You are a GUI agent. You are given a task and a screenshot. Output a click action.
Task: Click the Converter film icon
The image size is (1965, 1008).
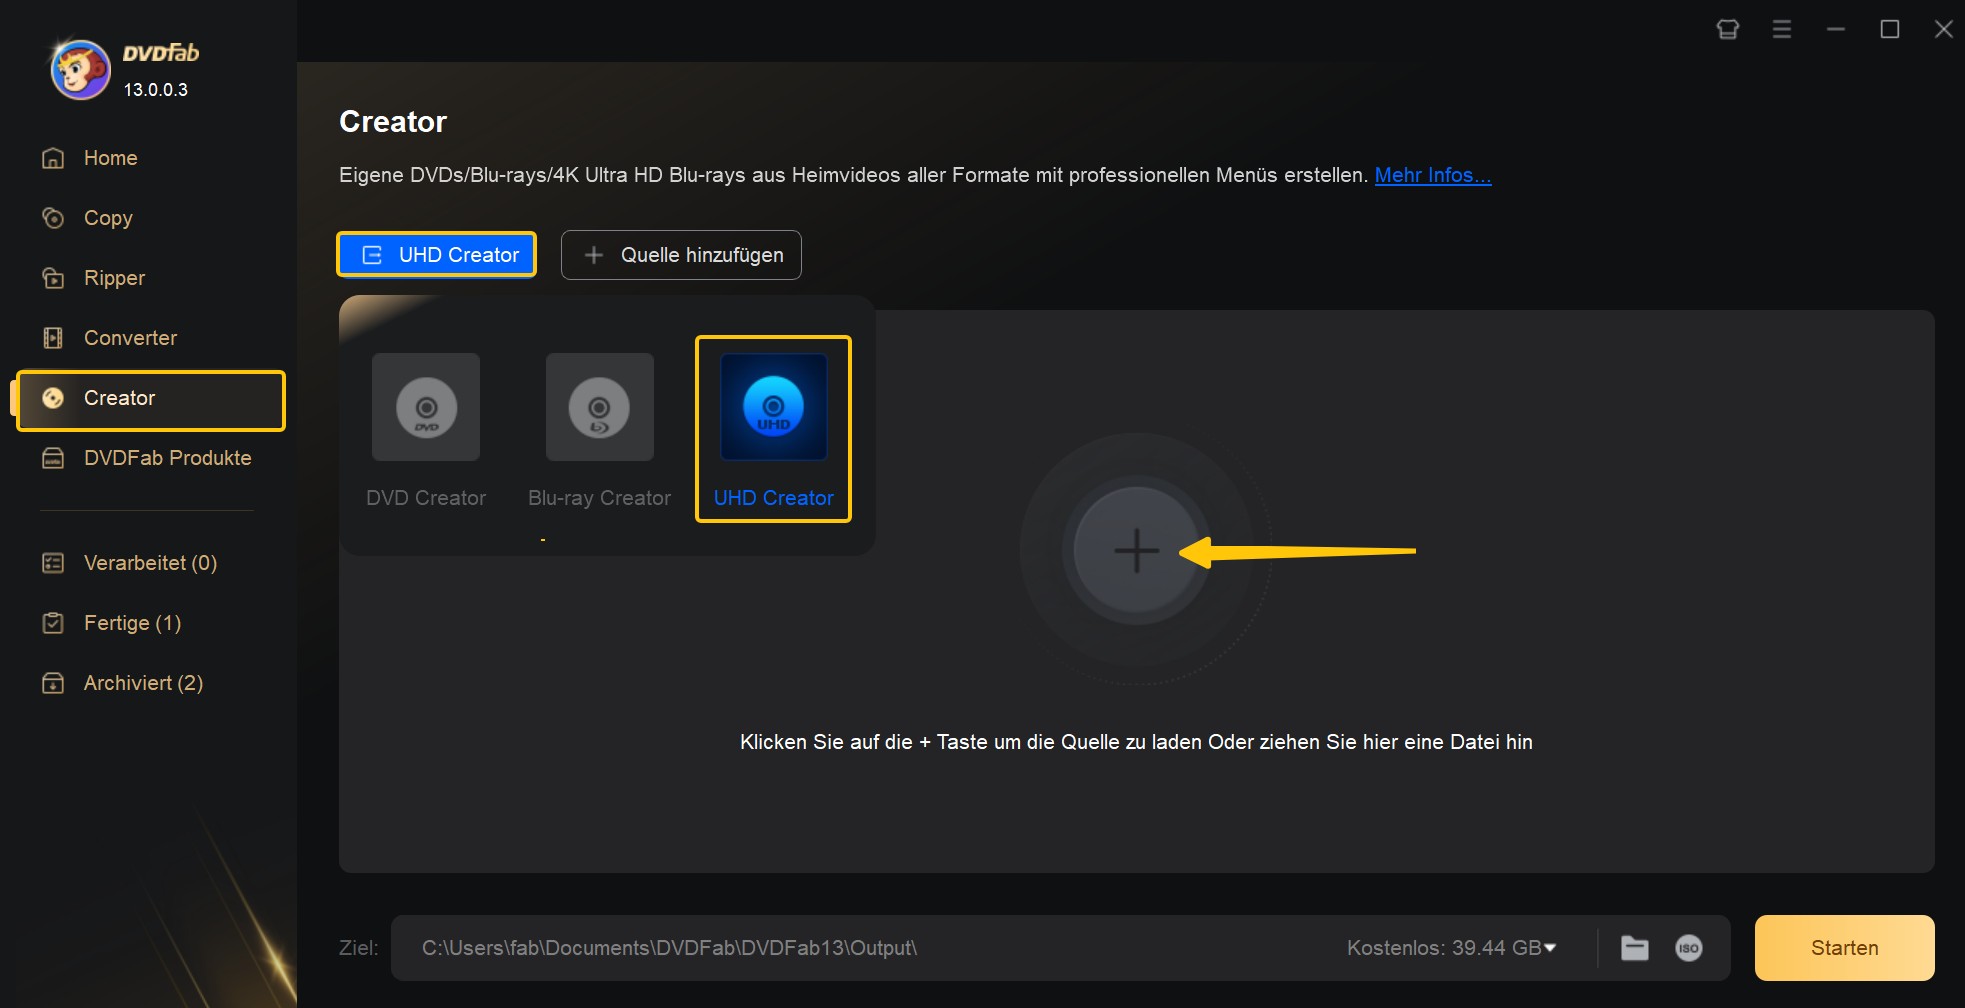coord(53,338)
